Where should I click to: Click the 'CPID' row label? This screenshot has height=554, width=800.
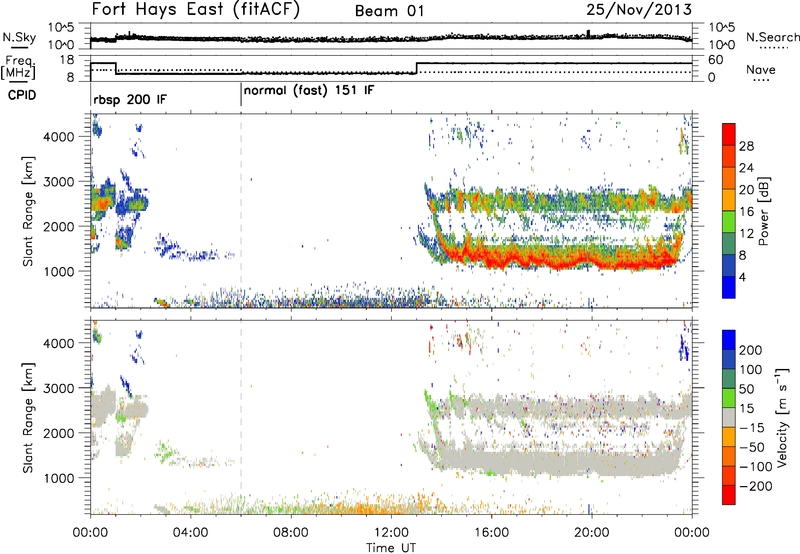[22, 95]
